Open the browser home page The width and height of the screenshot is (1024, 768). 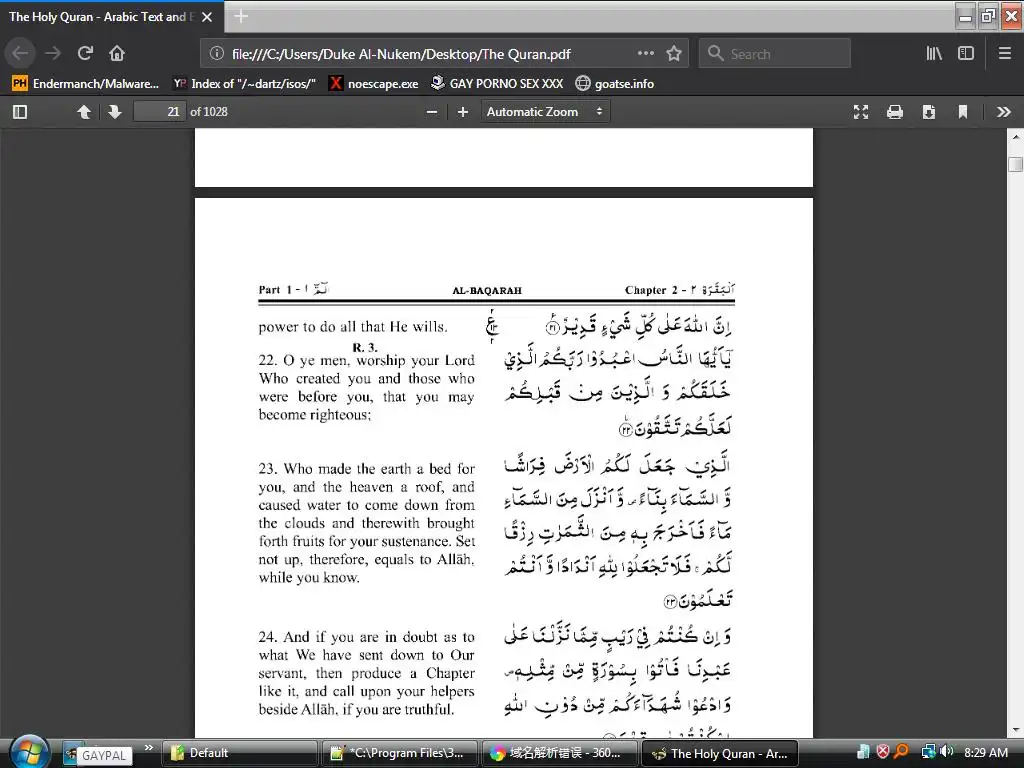point(117,53)
